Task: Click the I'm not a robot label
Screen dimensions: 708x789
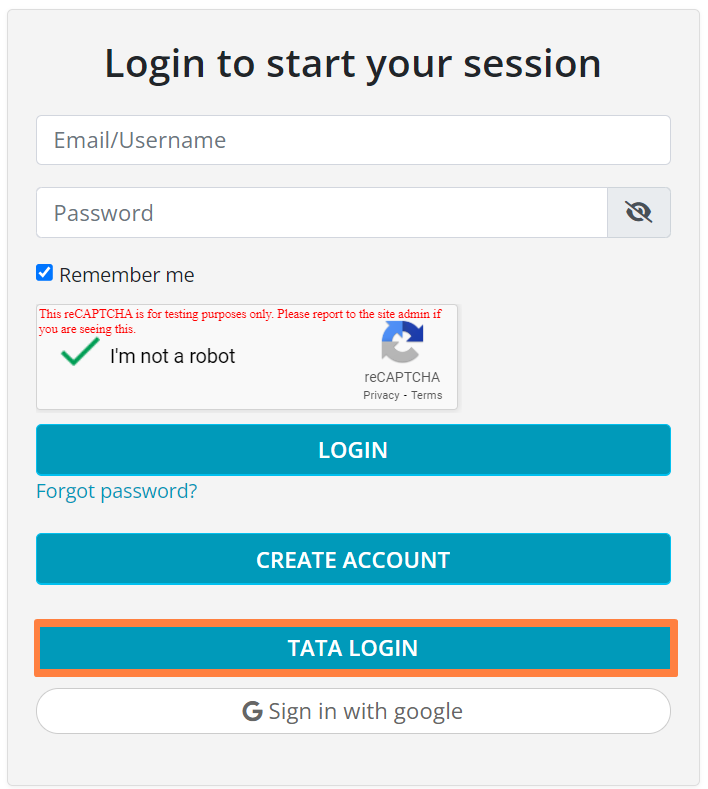Action: (173, 356)
